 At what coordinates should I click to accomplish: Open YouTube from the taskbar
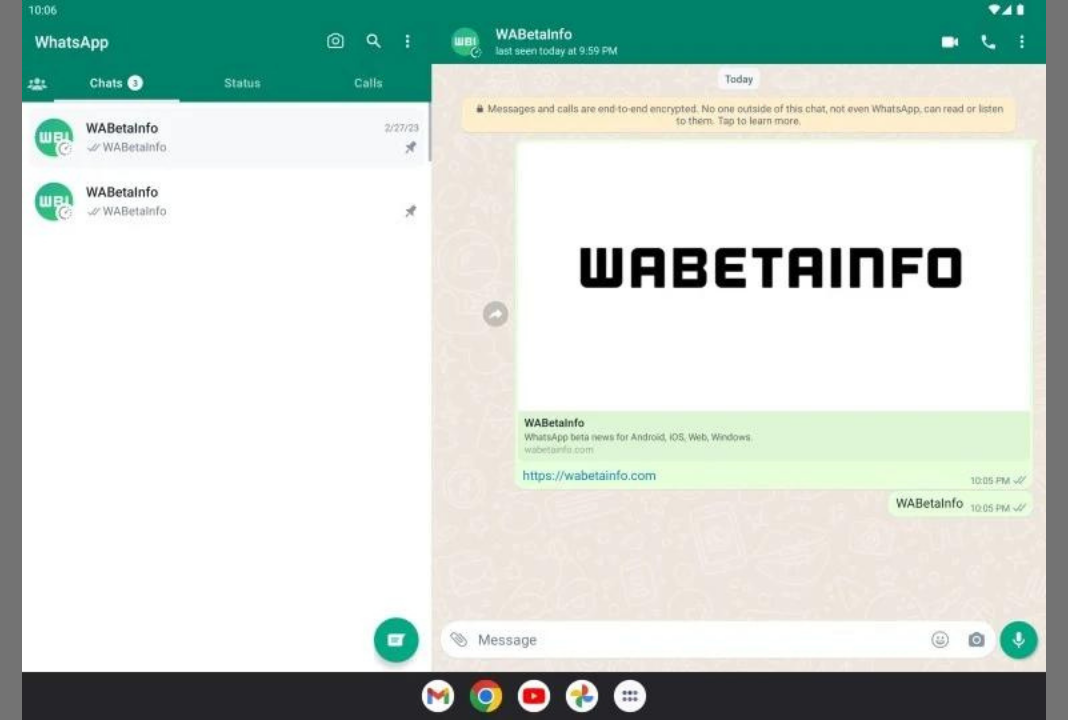533,696
